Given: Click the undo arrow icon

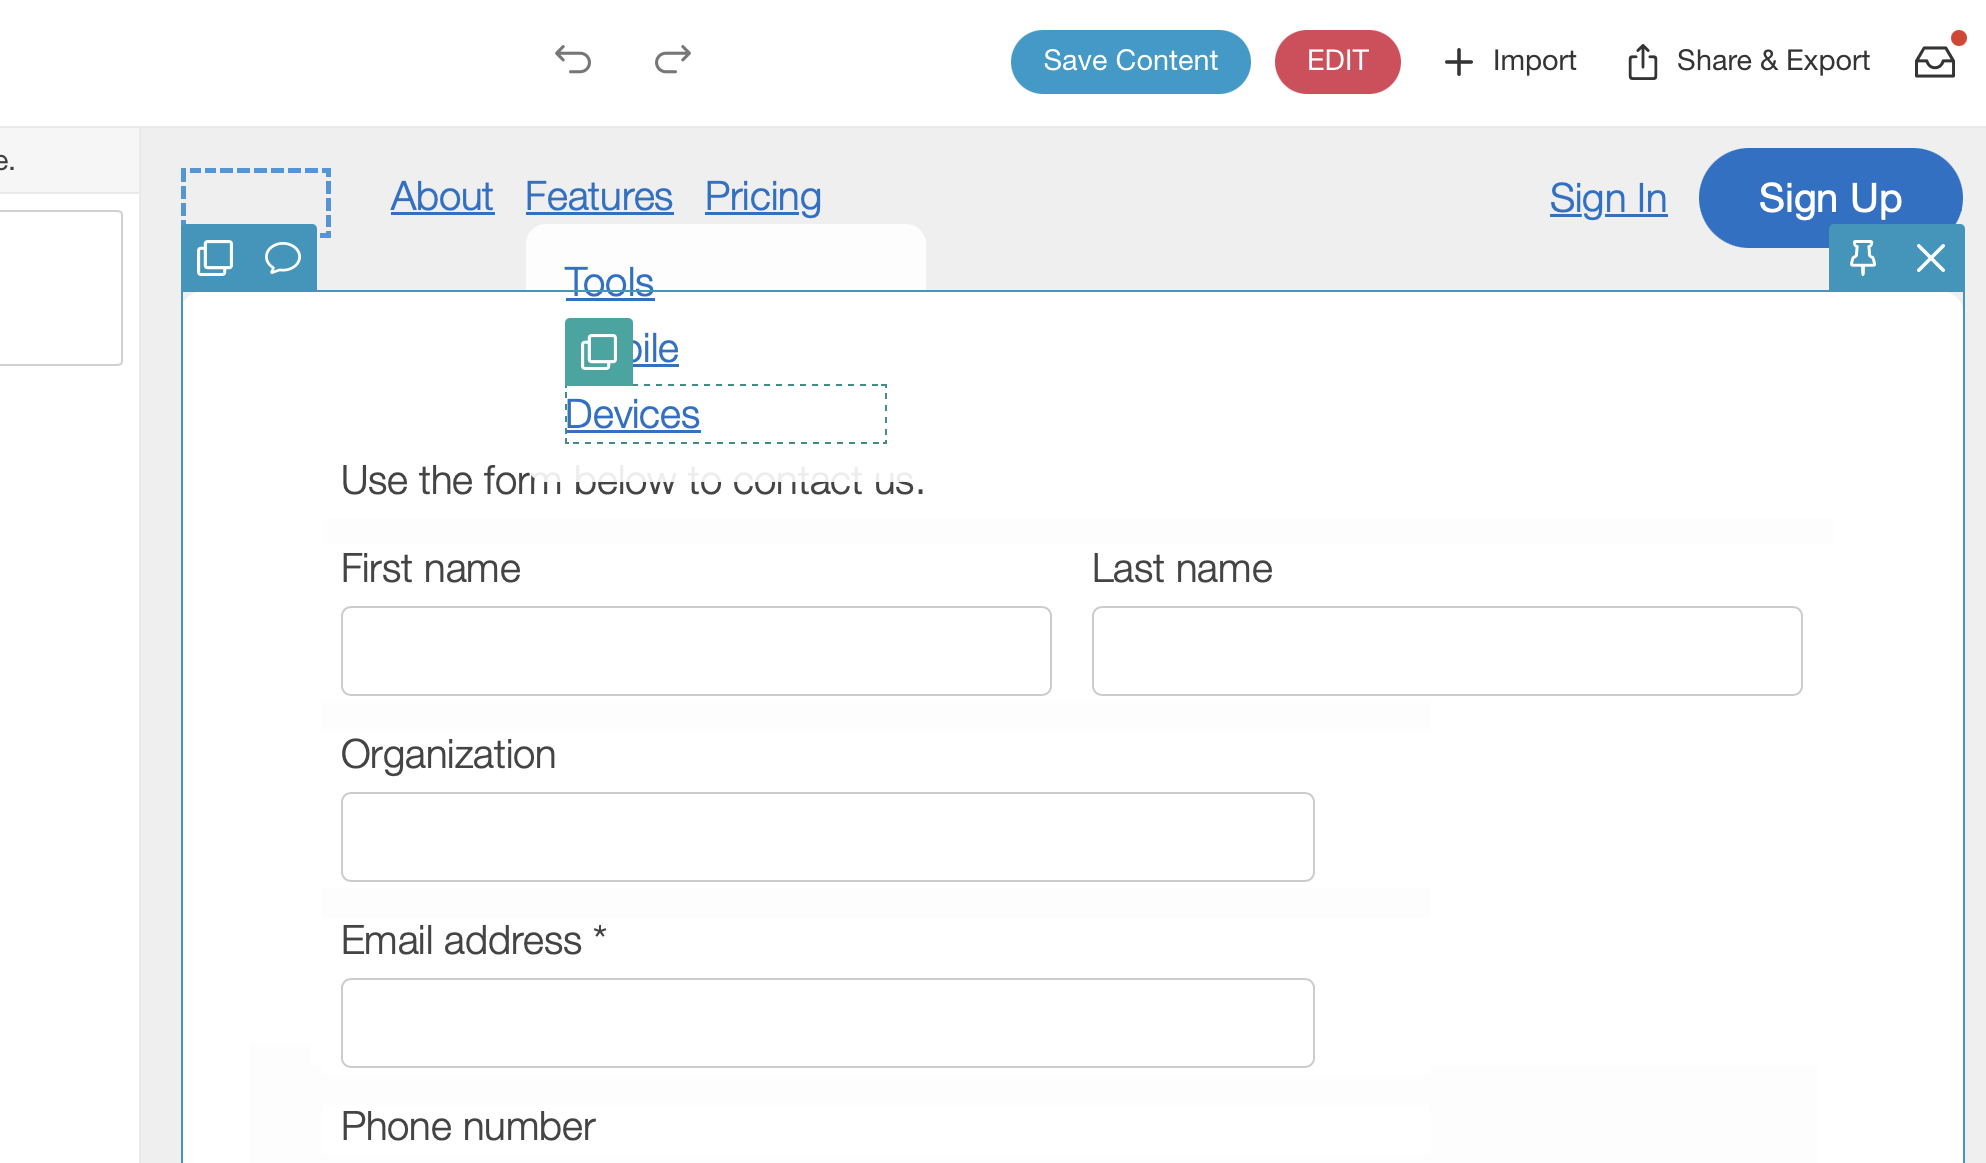Looking at the screenshot, I should 574,59.
